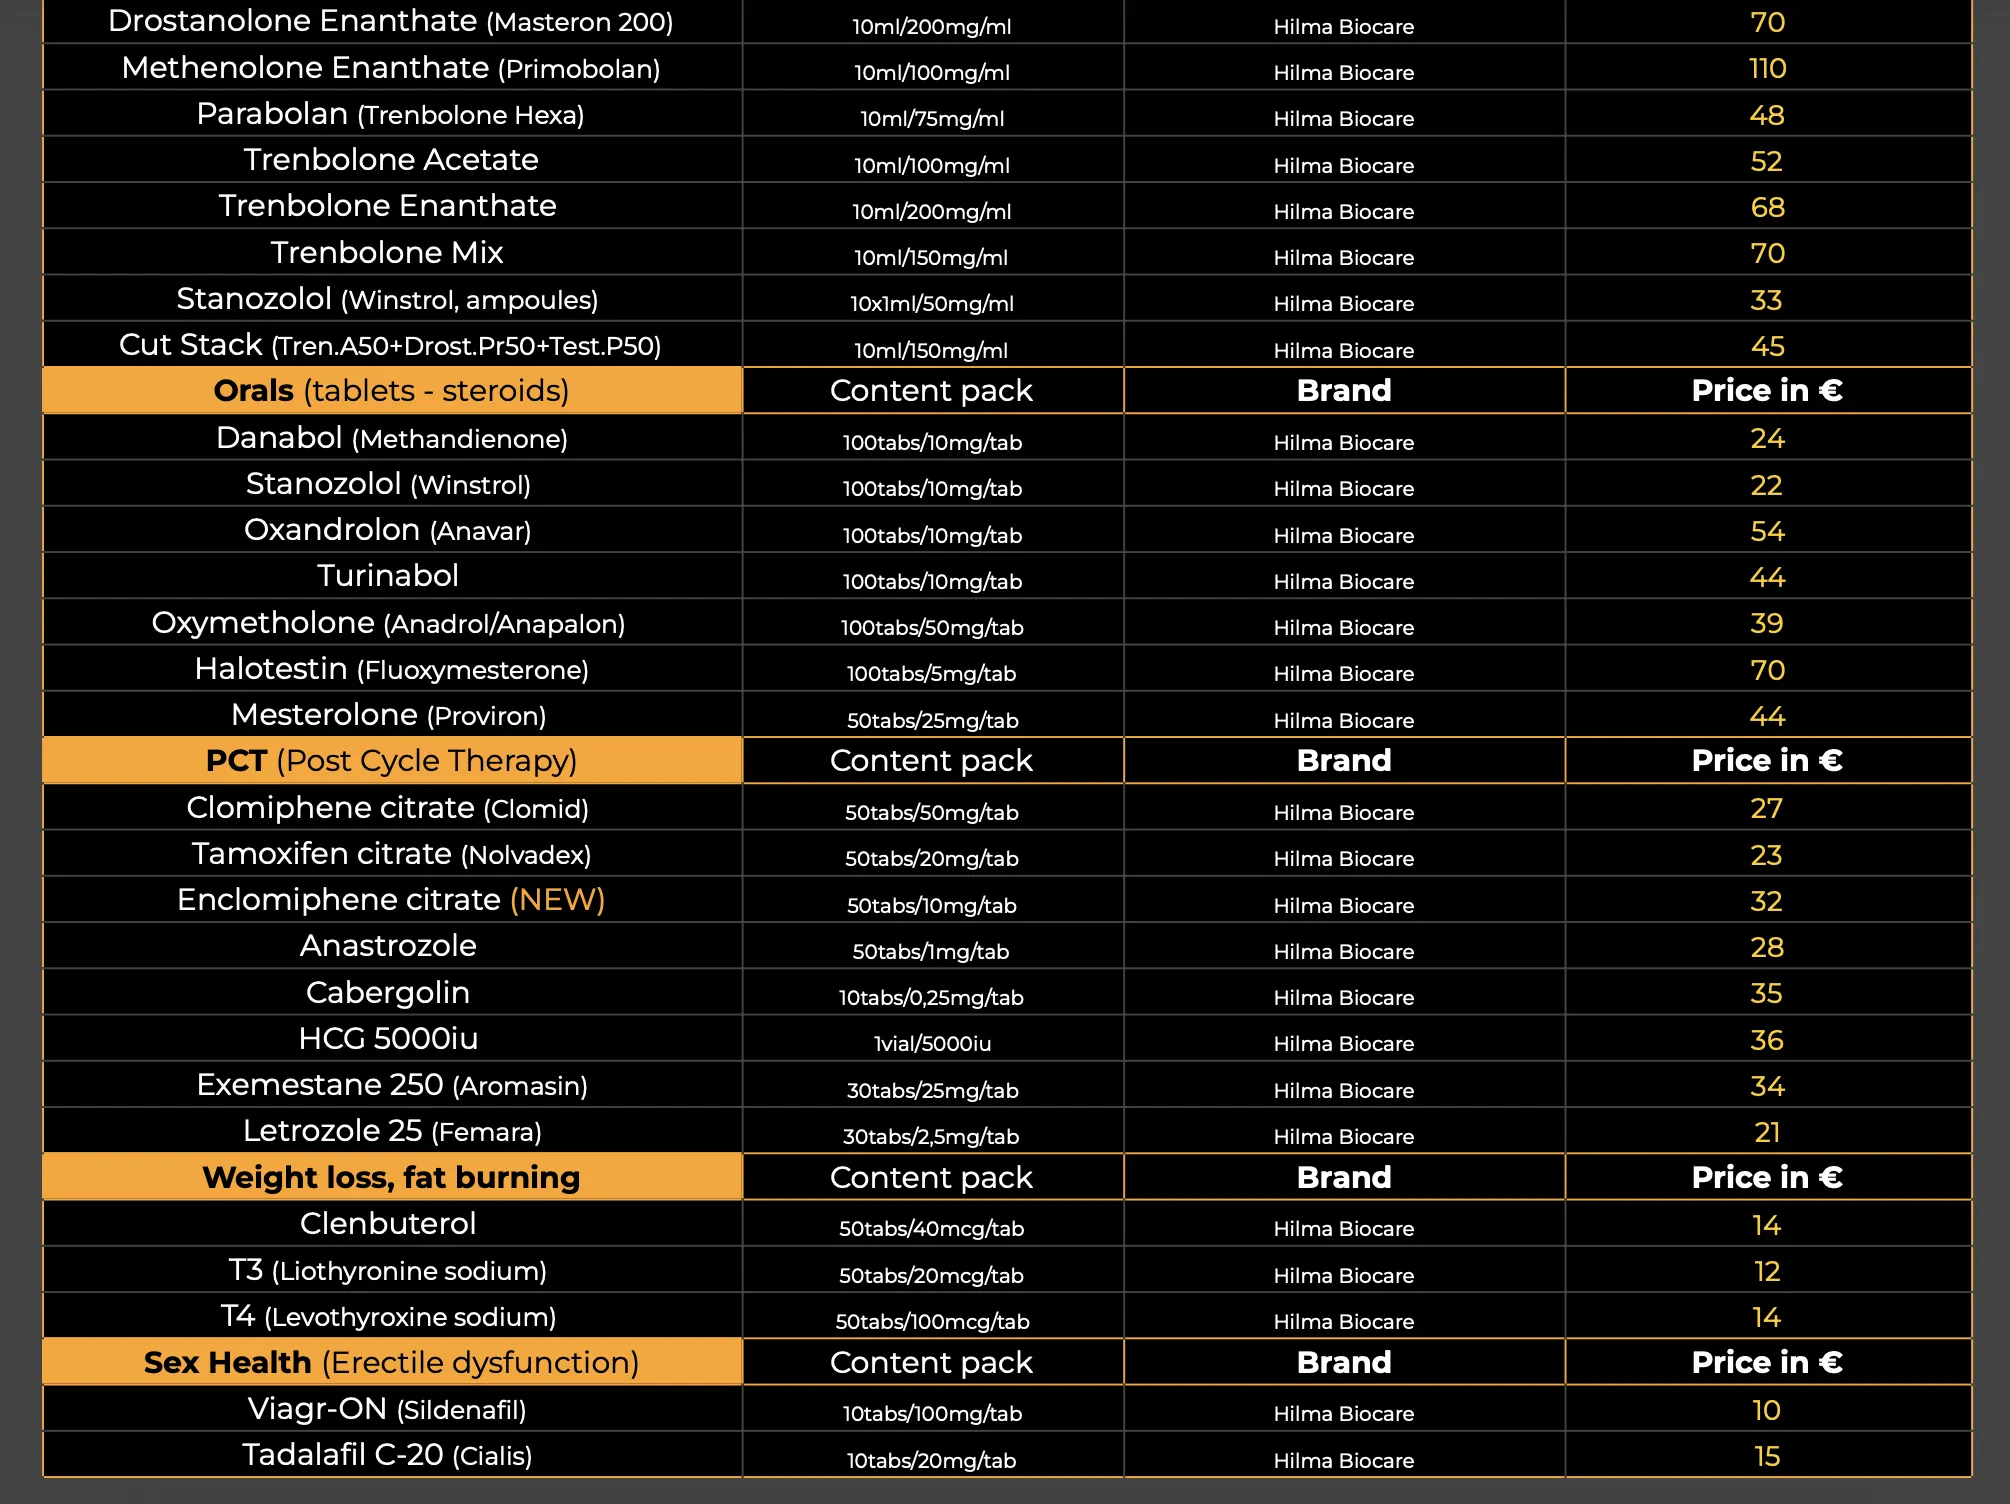
Task: Select 'Sex Health (Erectile dysfunction)' section header
Action: [x=392, y=1363]
